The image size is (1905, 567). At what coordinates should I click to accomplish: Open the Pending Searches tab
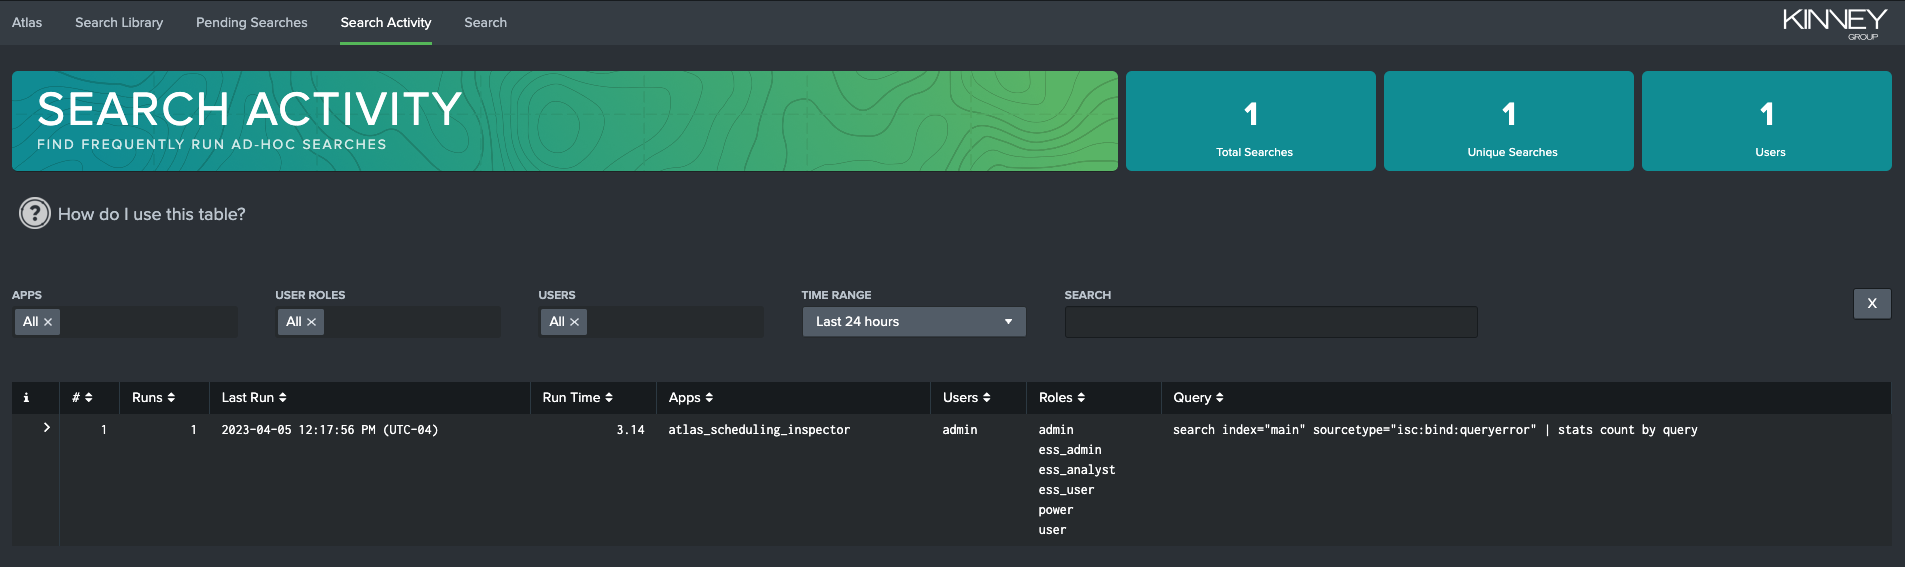[x=252, y=22]
